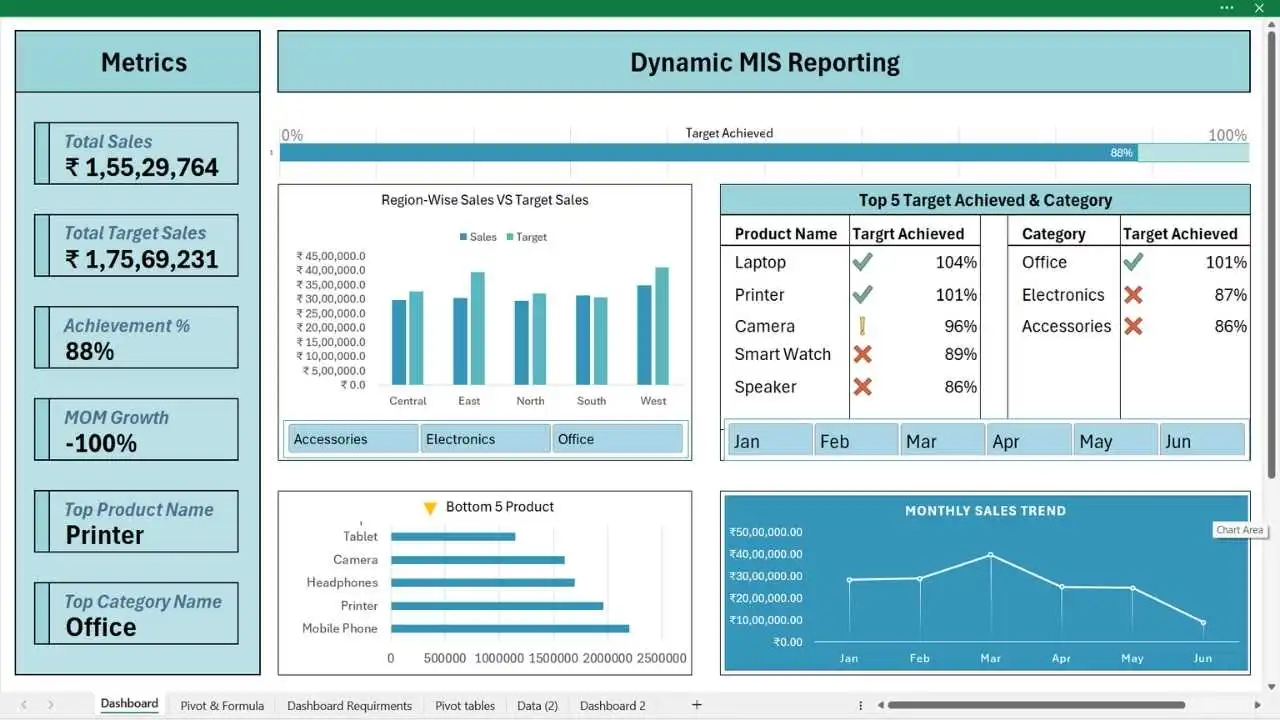The image size is (1280, 720).
Task: Filter by May month slicer
Action: [1116, 441]
